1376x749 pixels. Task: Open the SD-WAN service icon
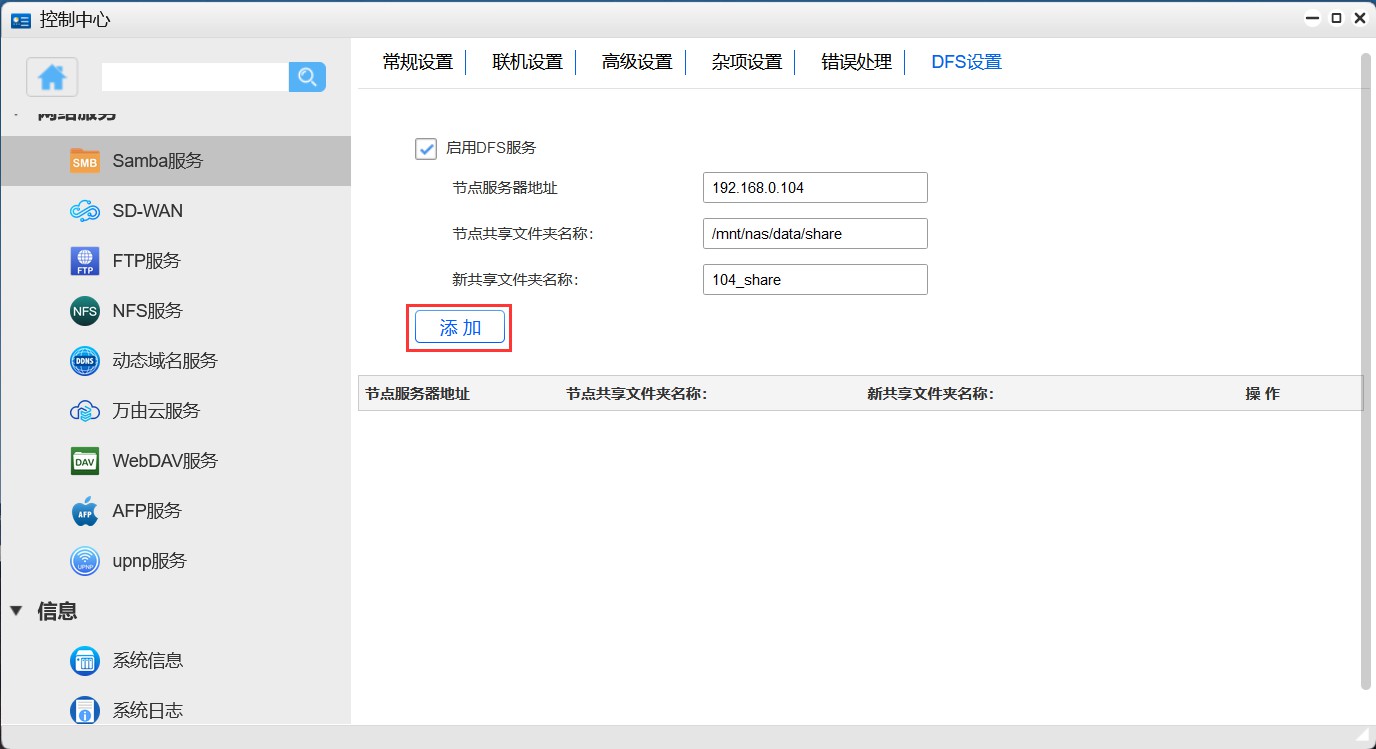point(85,211)
